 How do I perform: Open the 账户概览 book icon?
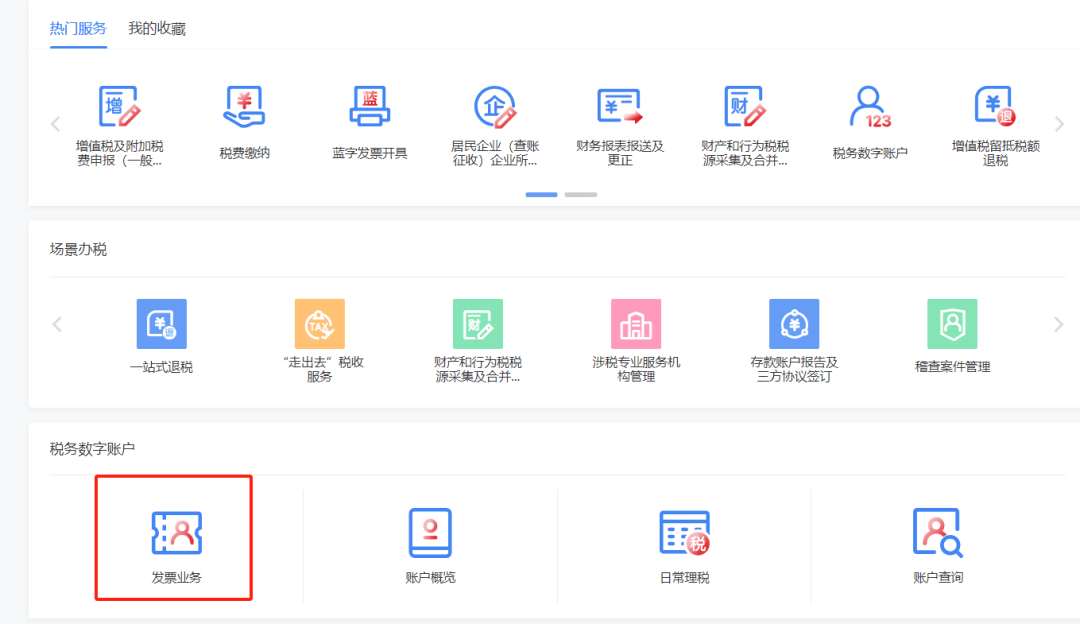click(429, 530)
